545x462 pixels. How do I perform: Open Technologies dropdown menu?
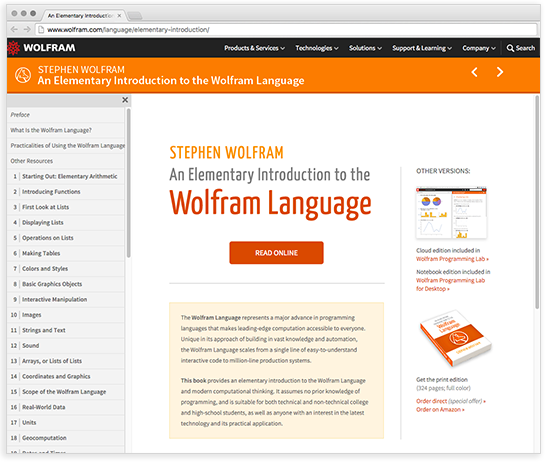click(x=317, y=48)
